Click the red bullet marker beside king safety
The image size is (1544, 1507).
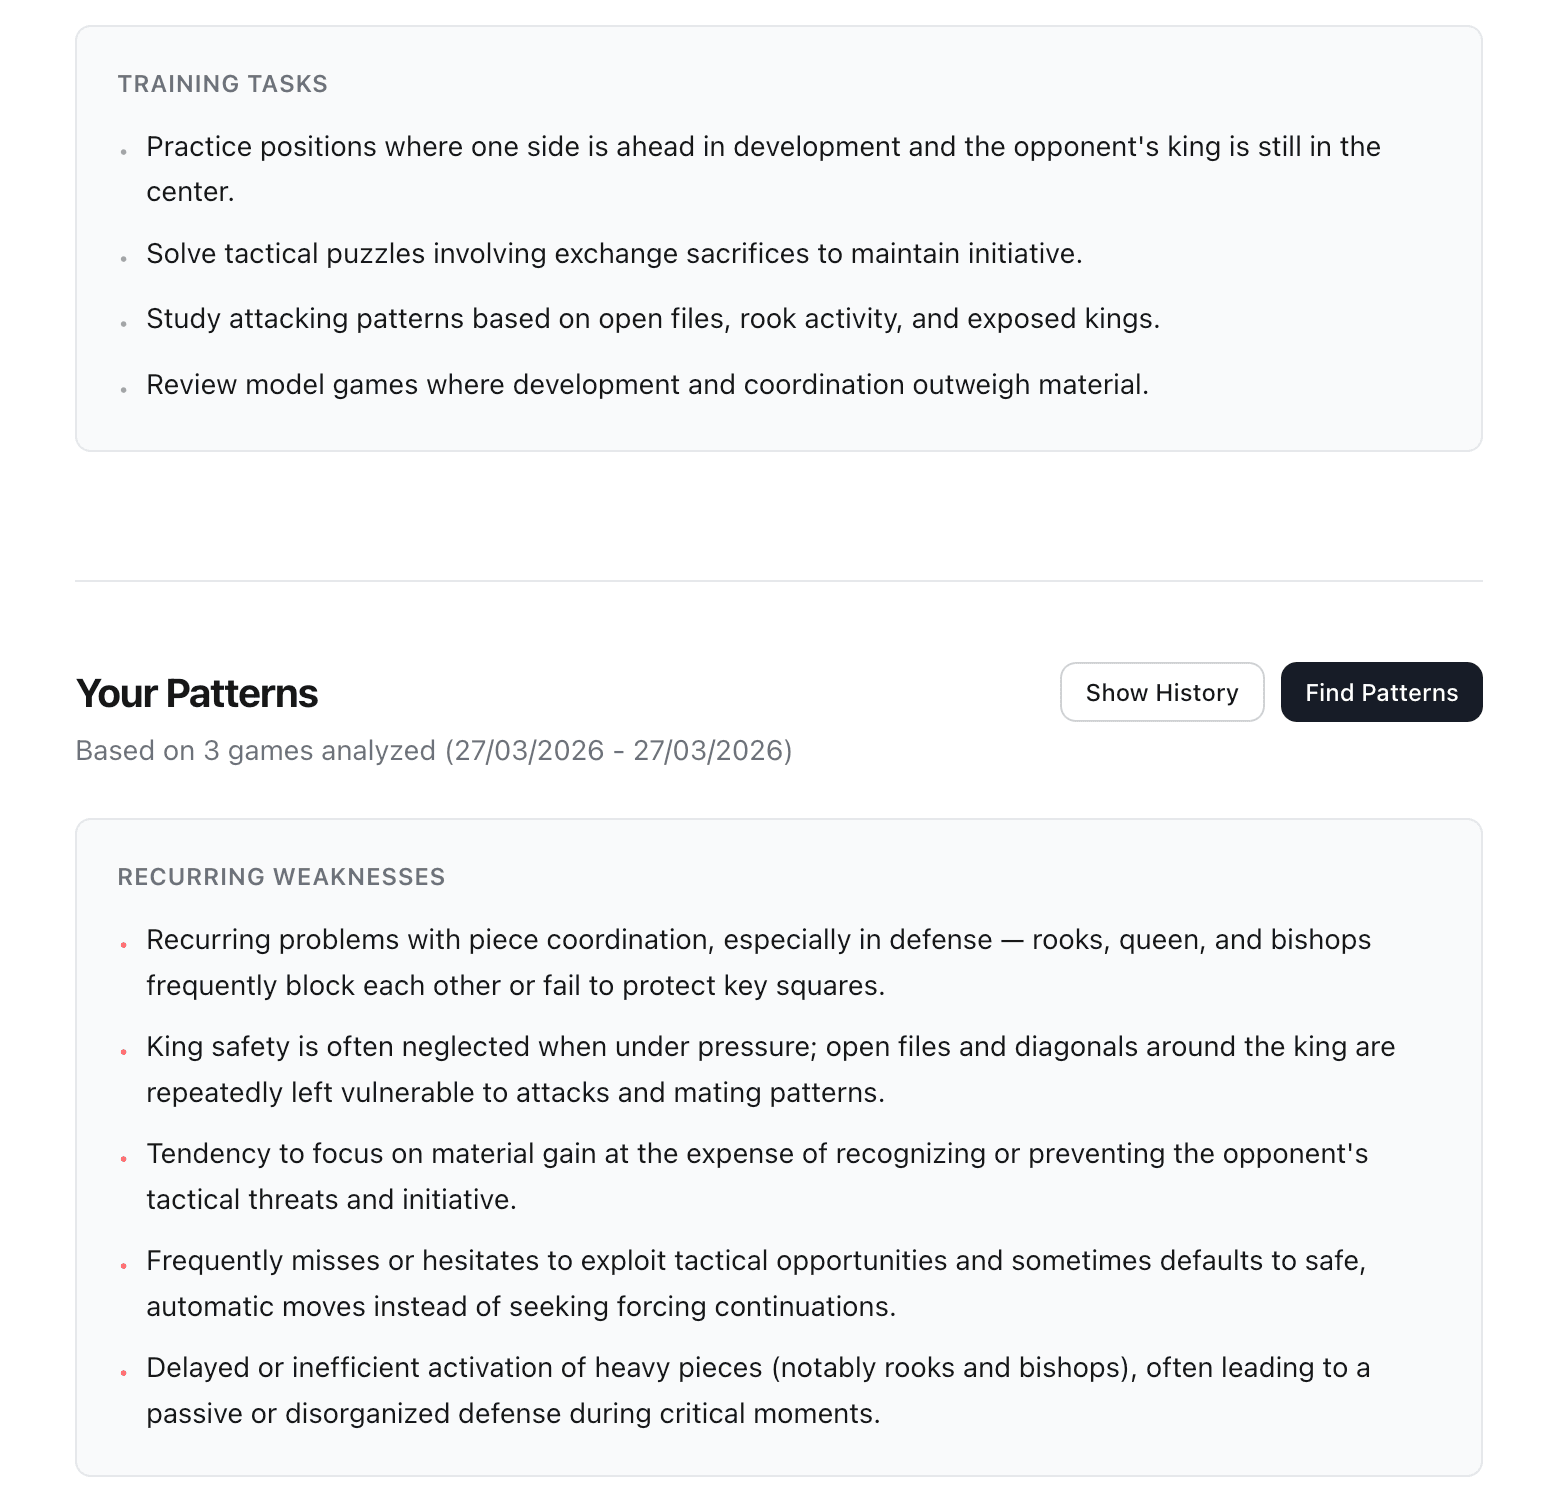click(x=123, y=1051)
